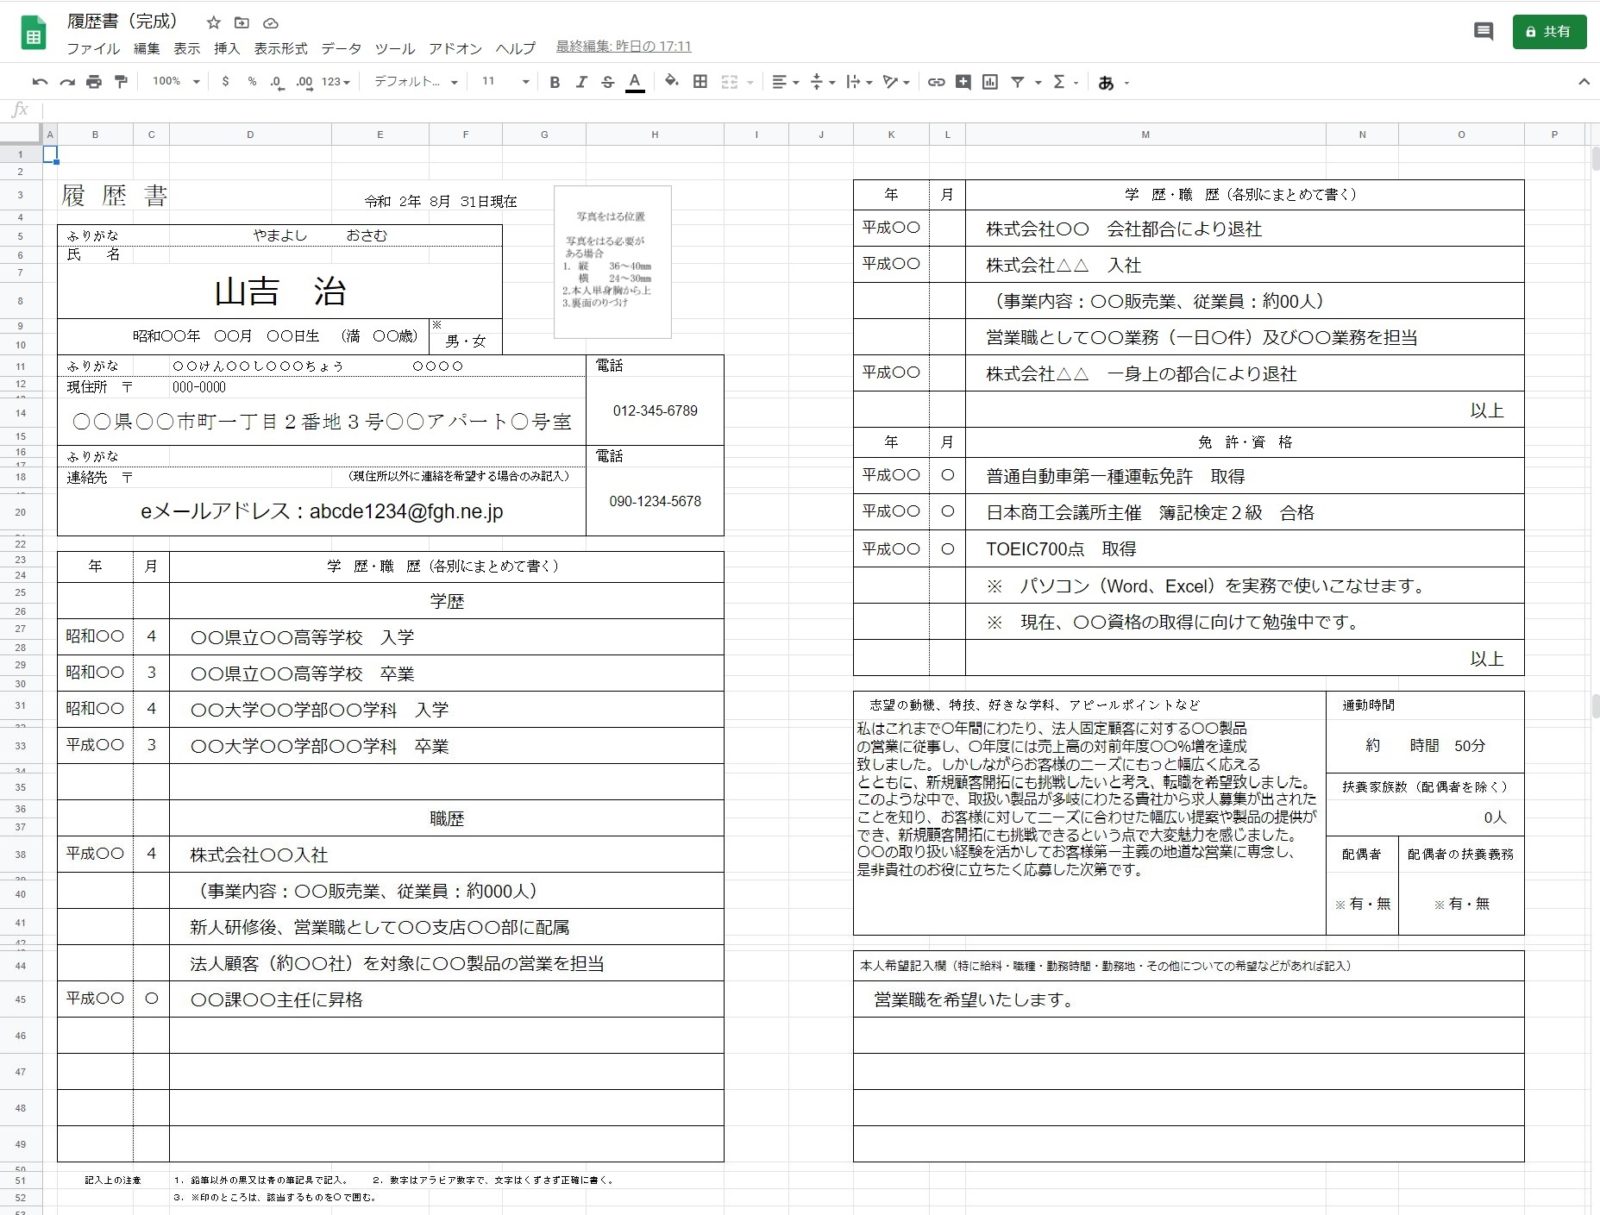Open more number formats 123 dropdown

tap(336, 82)
